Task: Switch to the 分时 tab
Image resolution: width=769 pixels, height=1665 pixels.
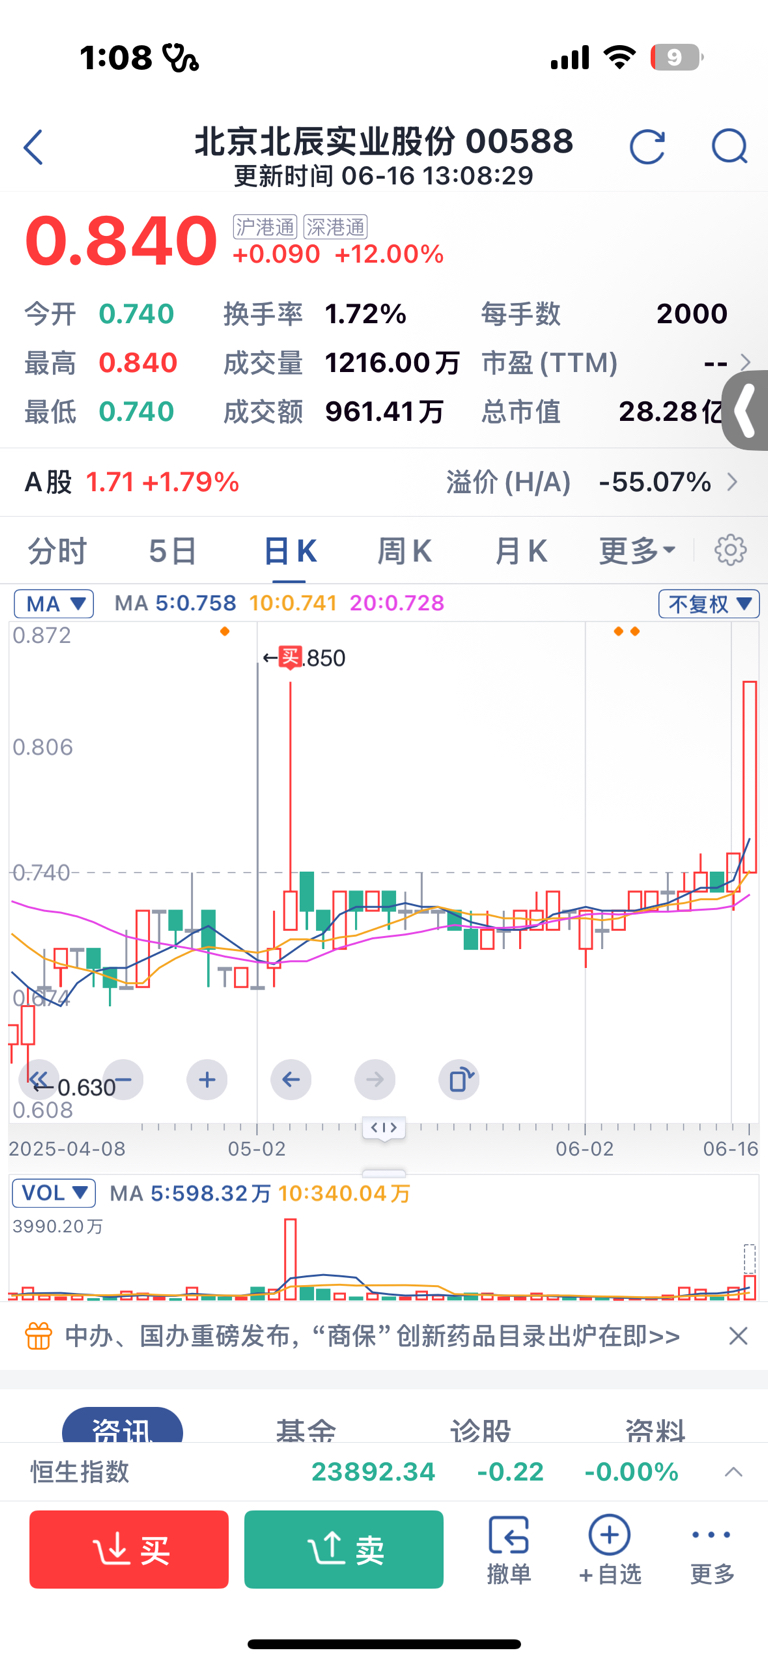Action: tap(57, 550)
